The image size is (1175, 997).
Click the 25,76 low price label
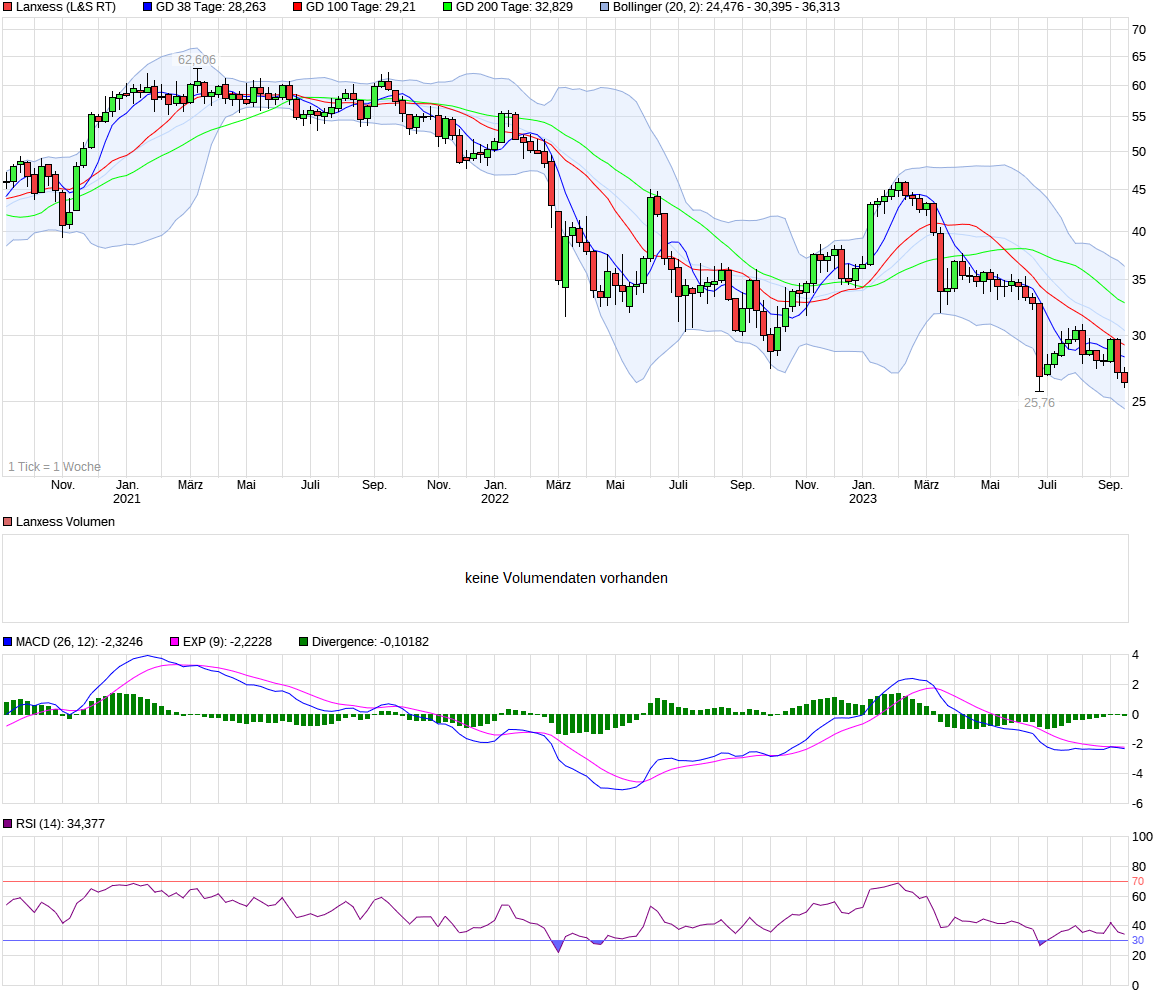(x=1040, y=403)
